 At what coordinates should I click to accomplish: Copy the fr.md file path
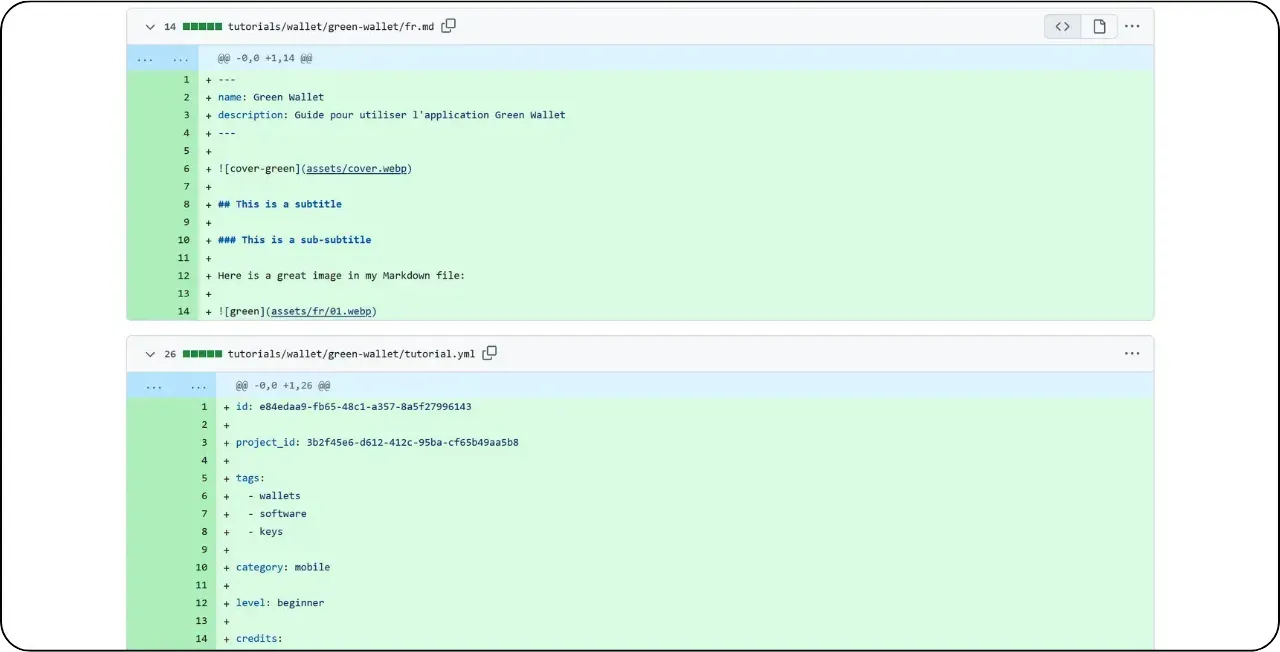[x=448, y=26]
